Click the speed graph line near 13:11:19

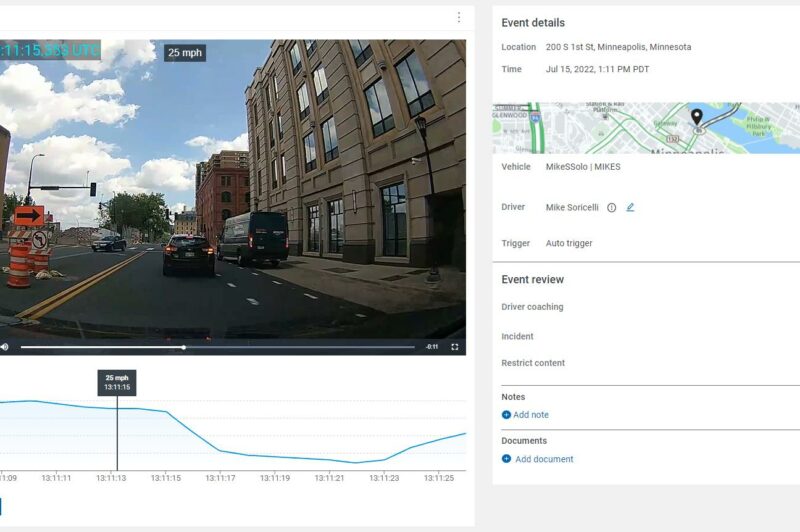click(x=275, y=457)
